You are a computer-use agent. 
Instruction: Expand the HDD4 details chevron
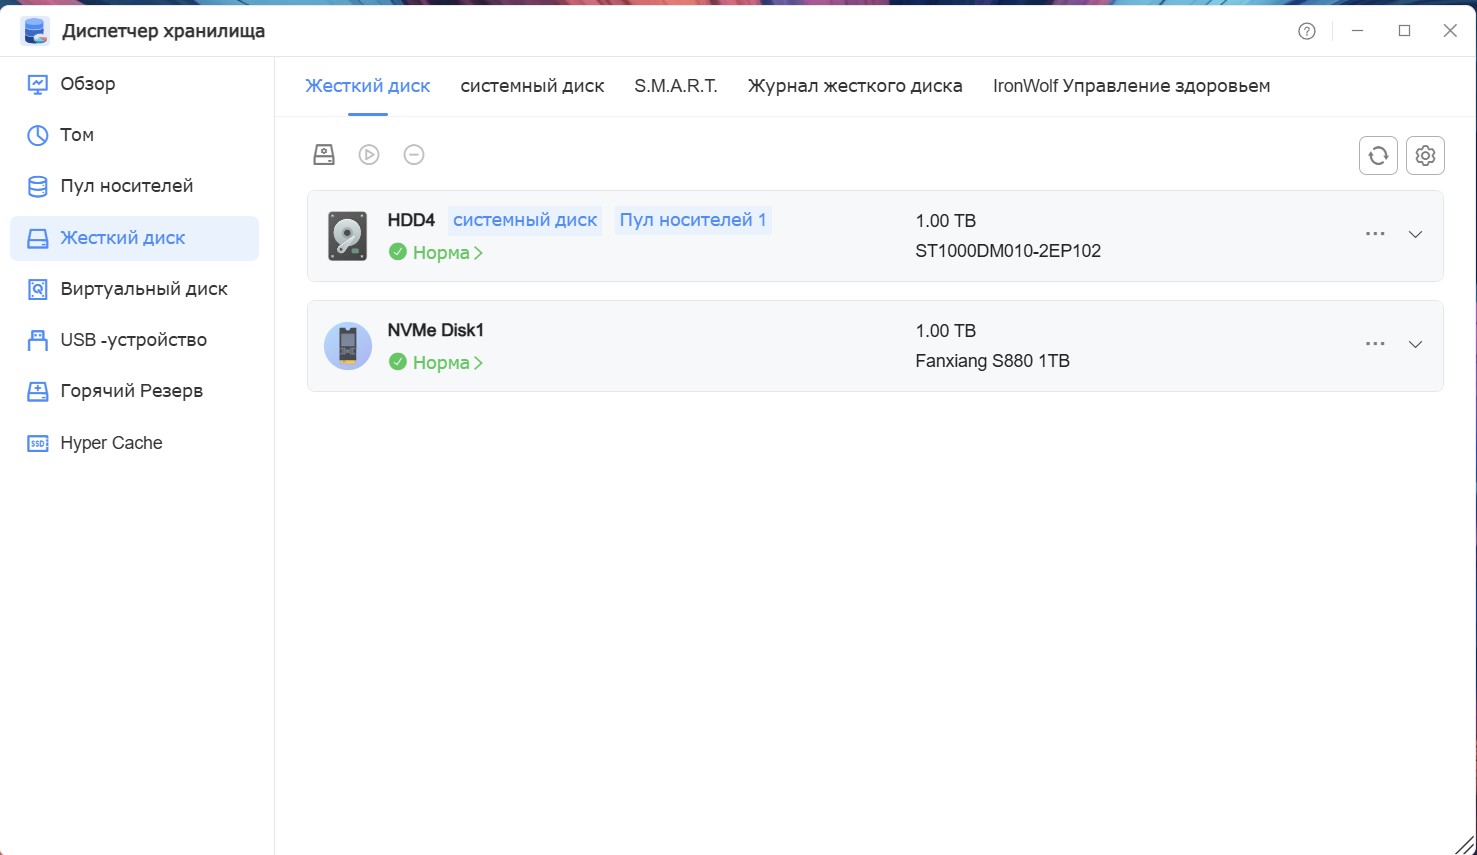(x=1415, y=234)
